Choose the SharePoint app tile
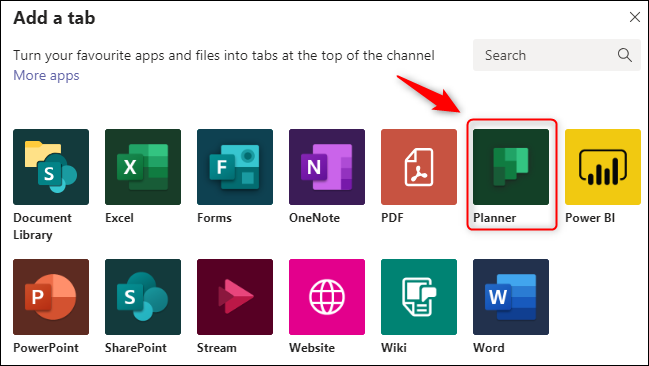The image size is (649, 366). point(143,297)
